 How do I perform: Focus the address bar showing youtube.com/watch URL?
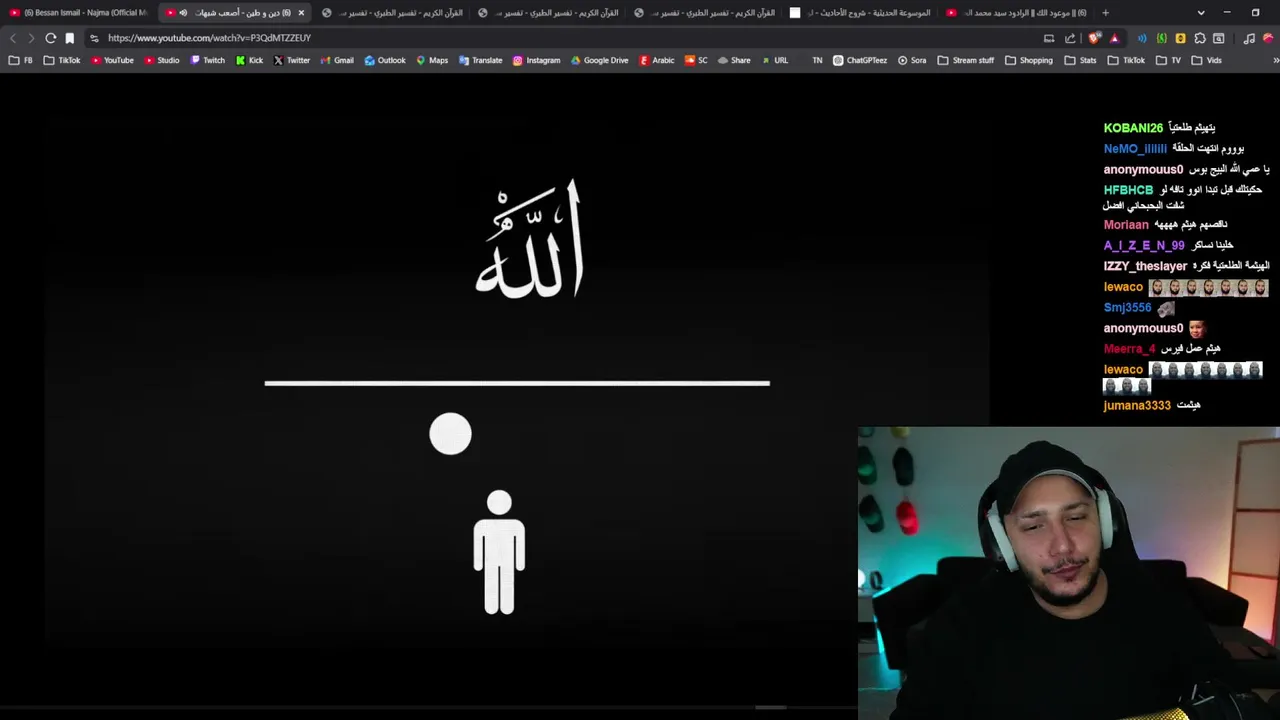pyautogui.click(x=560, y=38)
